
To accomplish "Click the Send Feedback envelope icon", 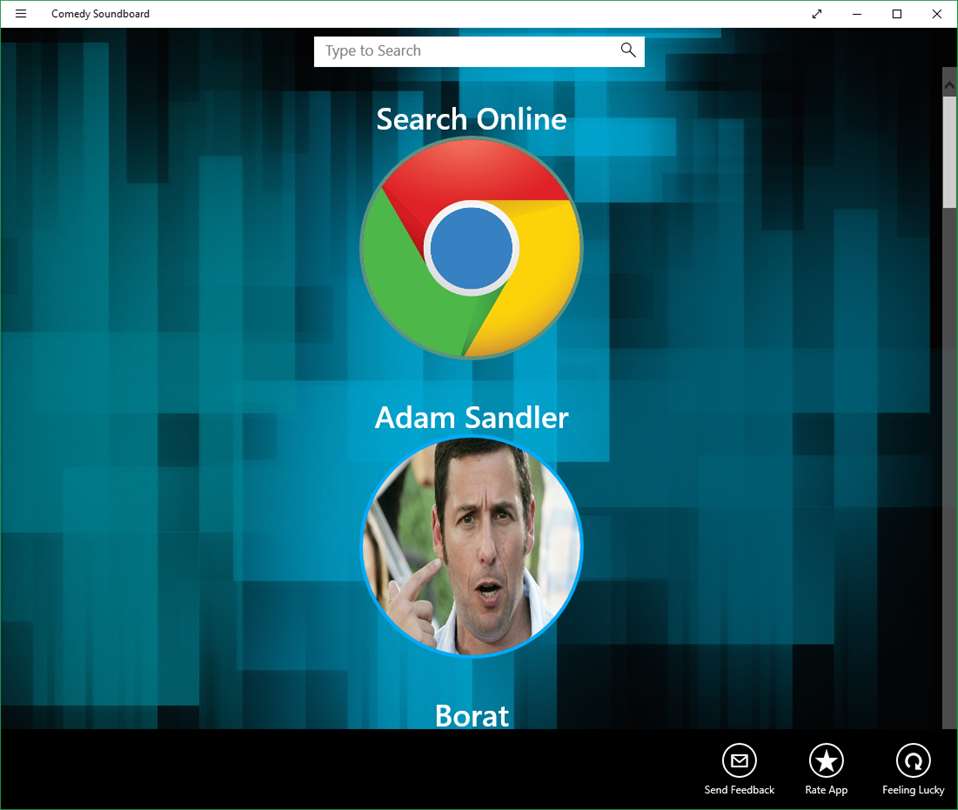I will tap(739, 761).
